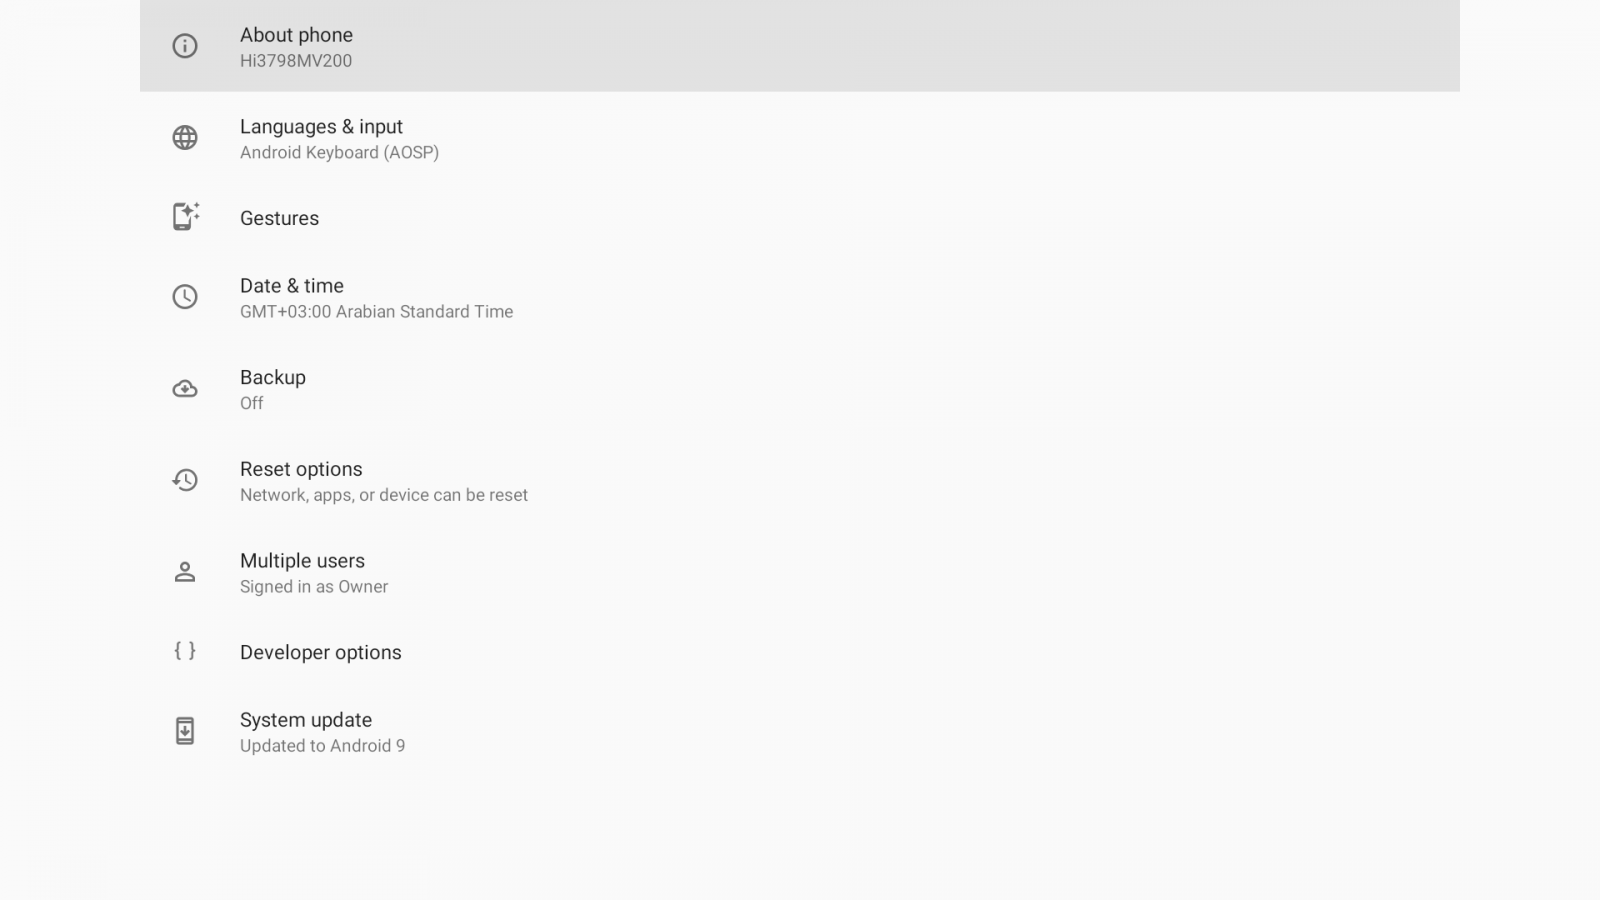
Task: Click the Hi3798MV200 model text
Action: (296, 61)
